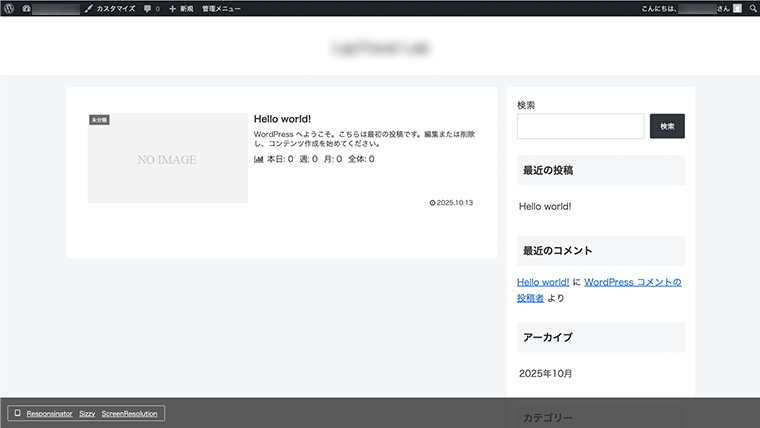This screenshot has width=760, height=428.
Task: Click the Sizzy link
Action: pos(87,413)
